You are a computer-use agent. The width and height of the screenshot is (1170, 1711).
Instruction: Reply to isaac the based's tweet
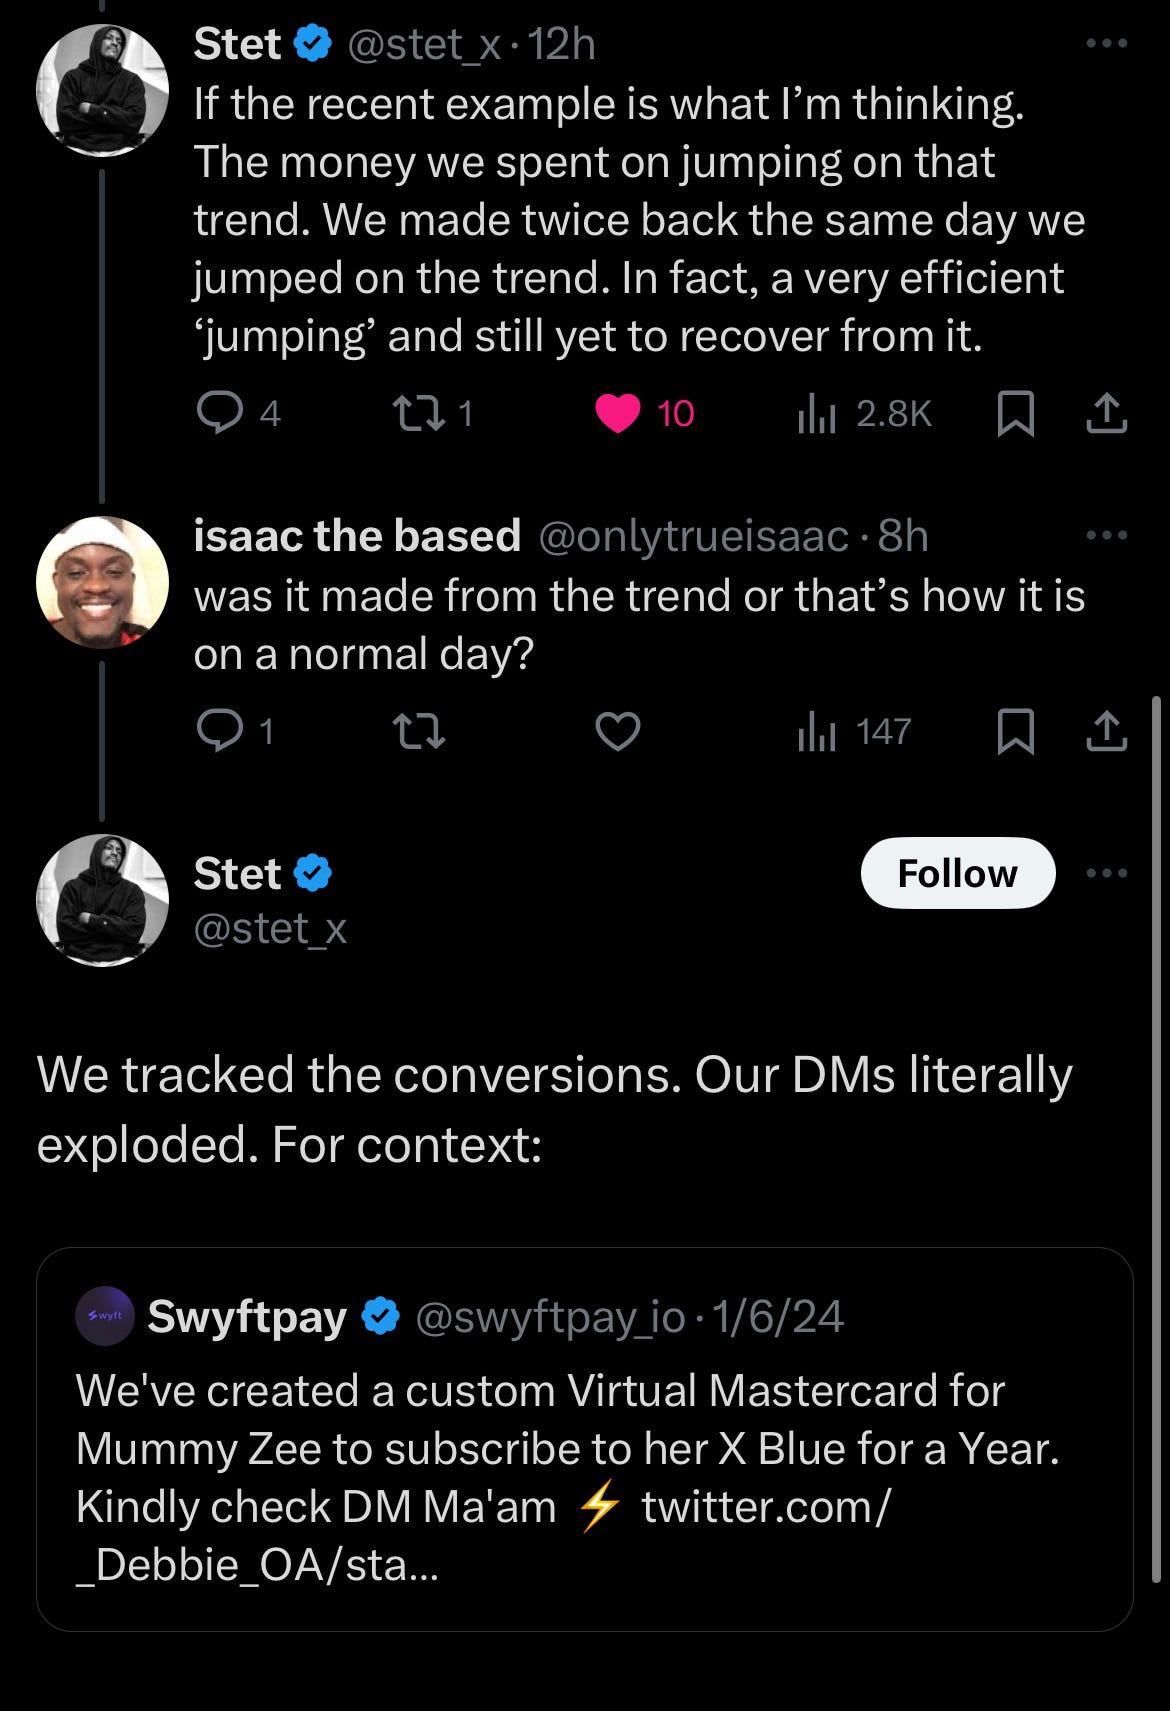(220, 731)
